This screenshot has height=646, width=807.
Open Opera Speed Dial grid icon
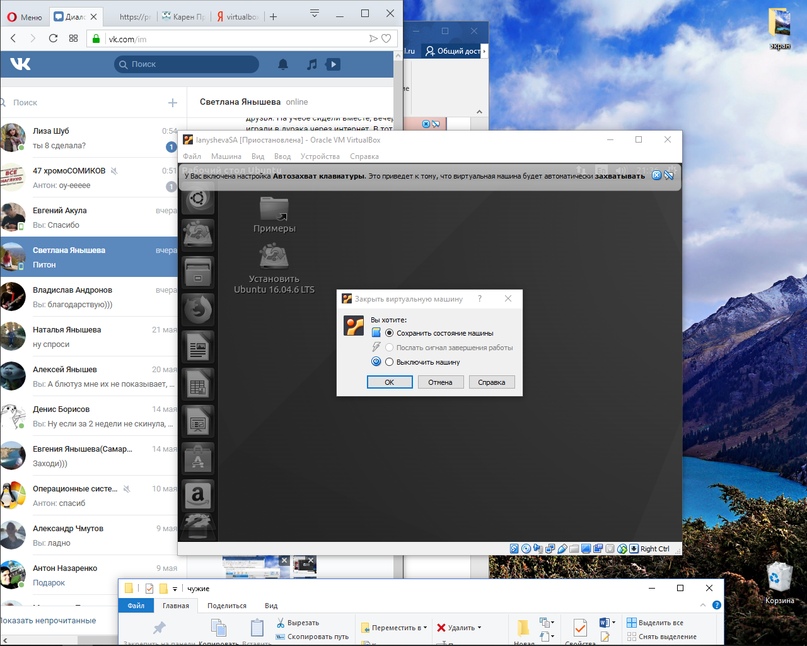click(x=74, y=38)
